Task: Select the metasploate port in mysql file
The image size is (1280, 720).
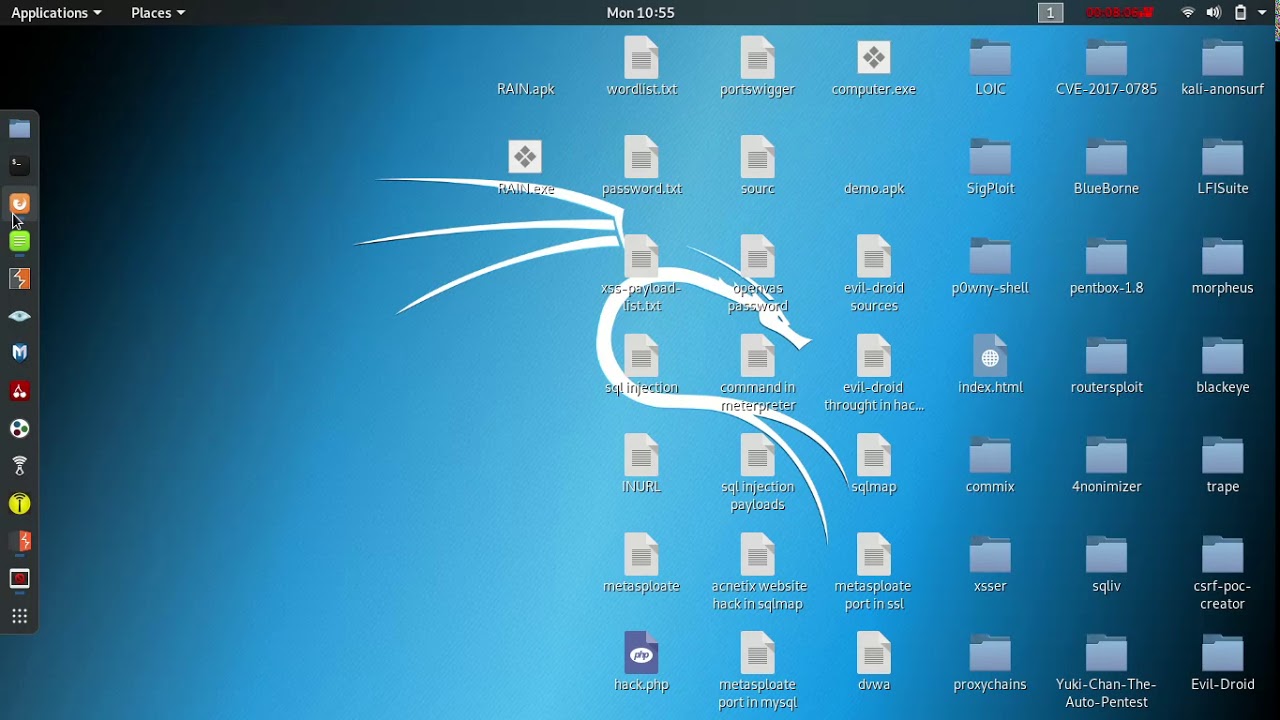Action: [758, 671]
